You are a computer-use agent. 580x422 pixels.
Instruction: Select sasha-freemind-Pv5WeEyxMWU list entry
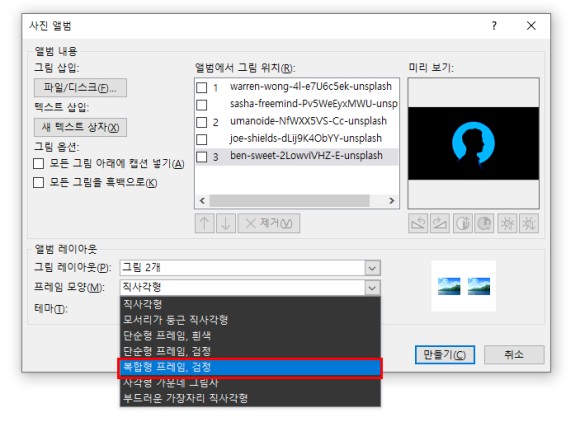point(314,104)
